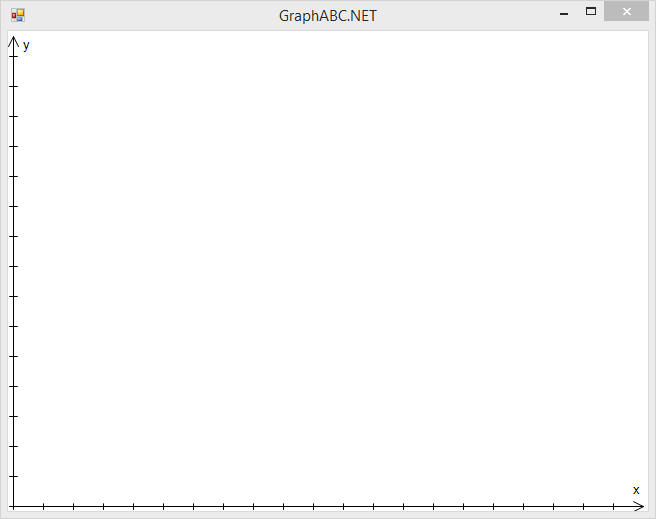Maximize the GraphABC.NET window

point(591,11)
